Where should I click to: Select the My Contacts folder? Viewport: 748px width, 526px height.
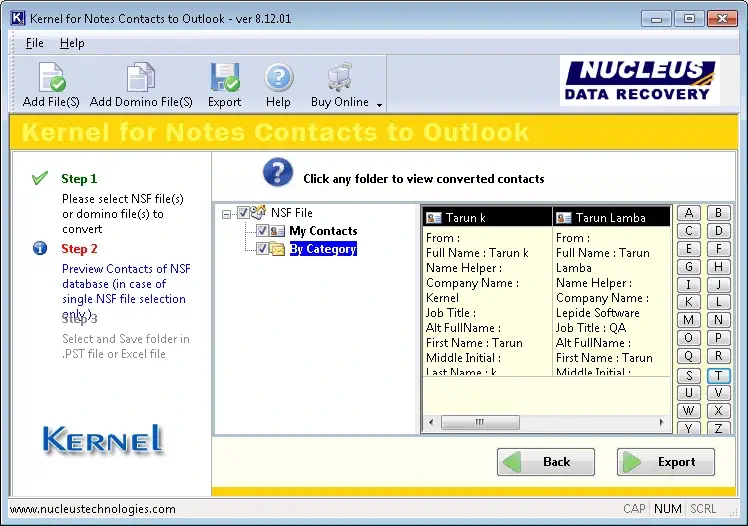(x=323, y=231)
